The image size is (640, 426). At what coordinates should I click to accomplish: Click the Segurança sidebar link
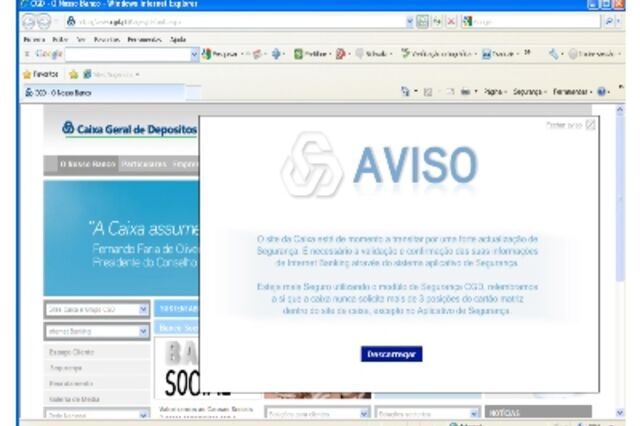point(66,368)
